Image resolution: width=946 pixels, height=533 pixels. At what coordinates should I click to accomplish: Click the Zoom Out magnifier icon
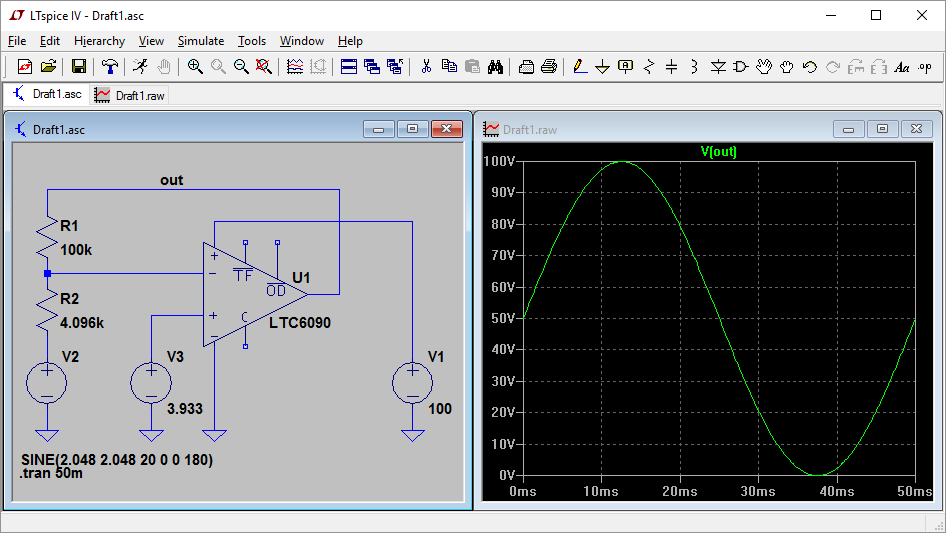click(241, 66)
